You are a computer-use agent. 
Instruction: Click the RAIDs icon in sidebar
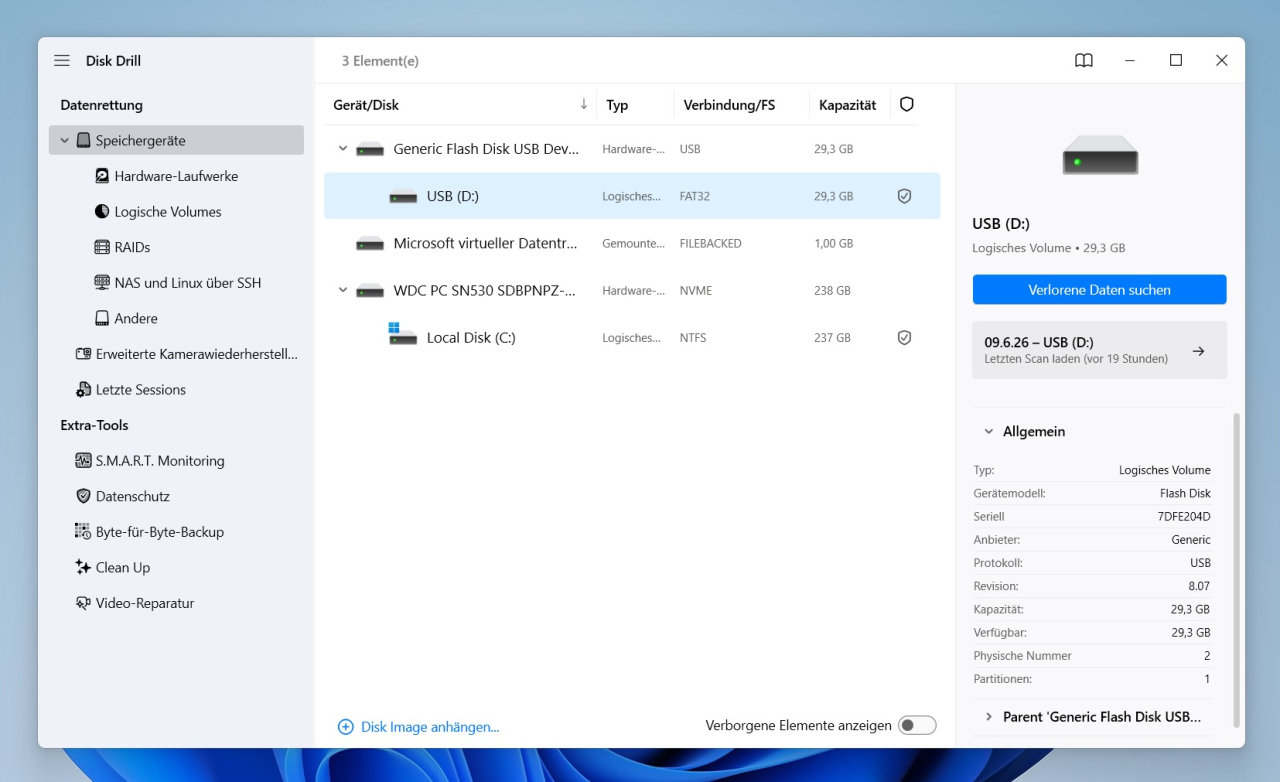[102, 247]
